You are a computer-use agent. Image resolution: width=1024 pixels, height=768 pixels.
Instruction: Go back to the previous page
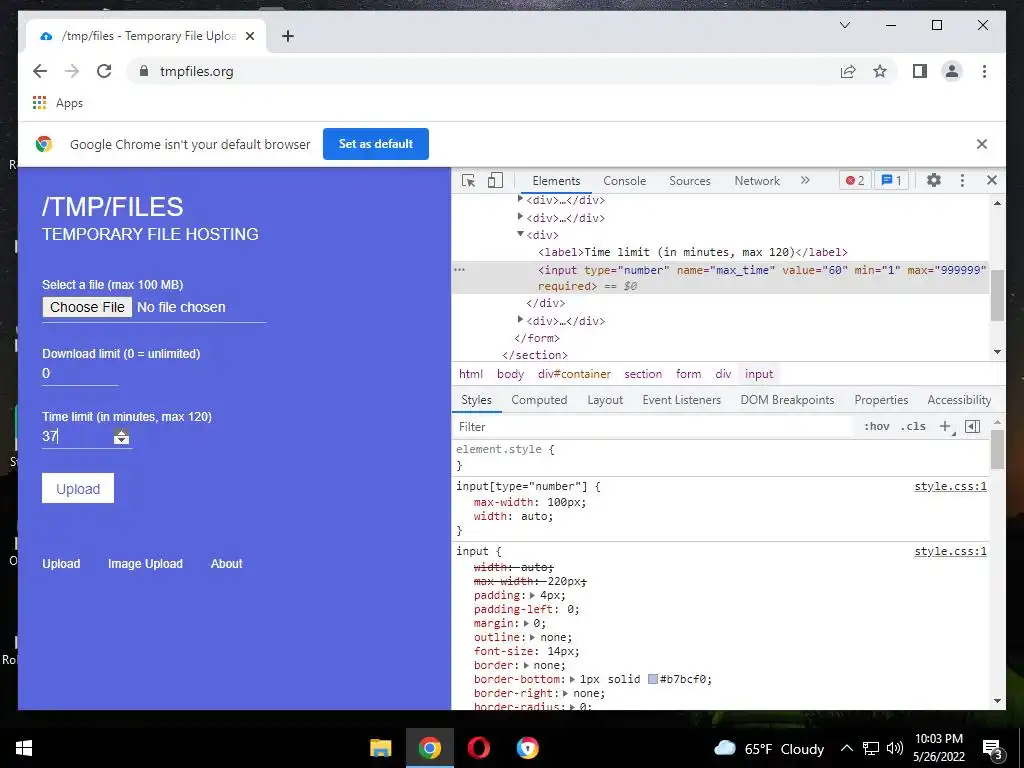click(40, 71)
